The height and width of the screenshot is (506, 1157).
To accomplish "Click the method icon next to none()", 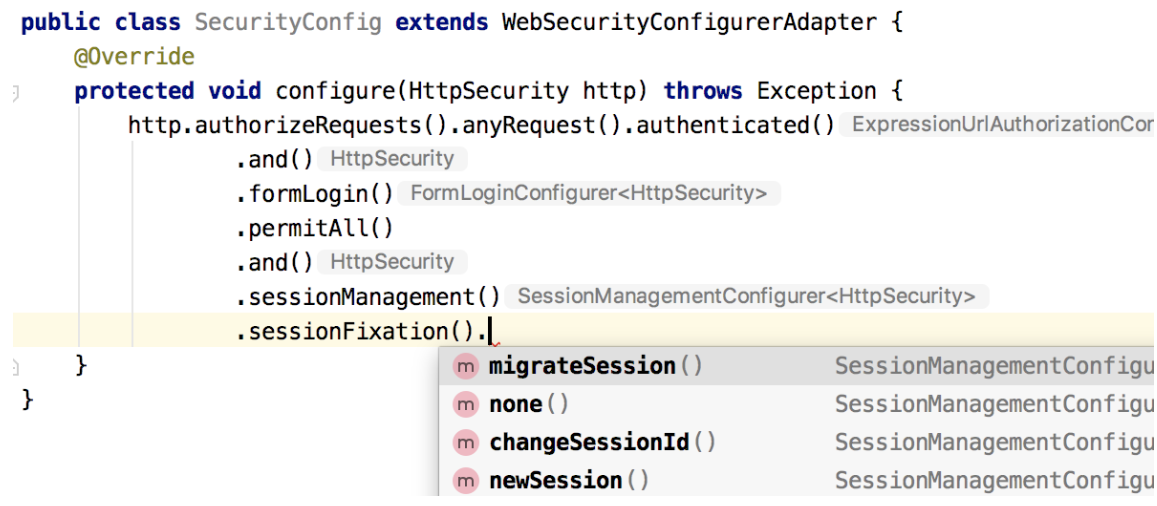I will [x=465, y=405].
